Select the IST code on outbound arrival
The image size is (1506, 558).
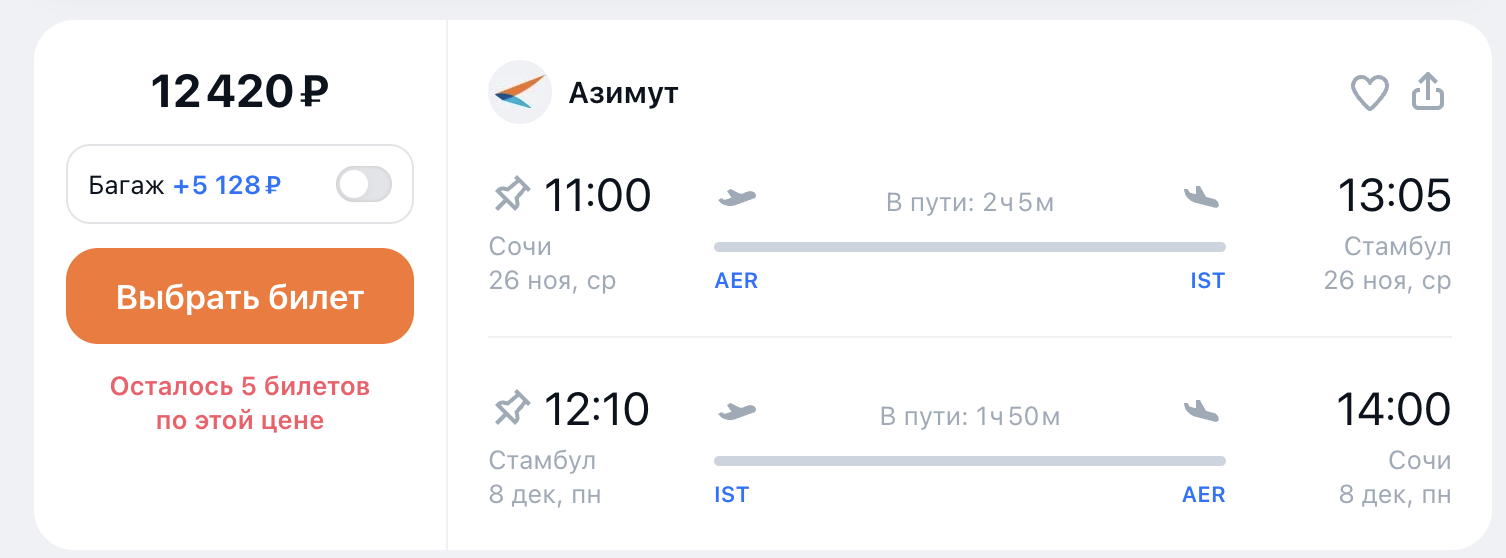pos(1207,281)
